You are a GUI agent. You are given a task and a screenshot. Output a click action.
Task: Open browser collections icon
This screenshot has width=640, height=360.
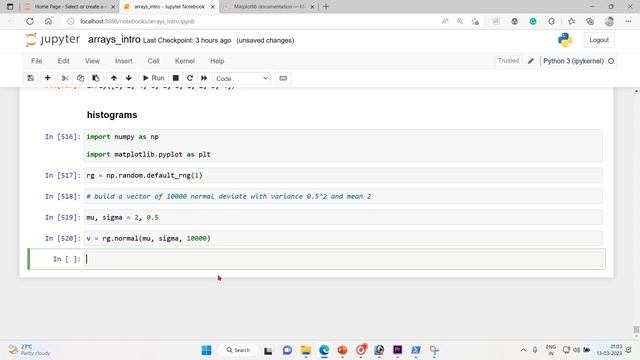coord(590,21)
